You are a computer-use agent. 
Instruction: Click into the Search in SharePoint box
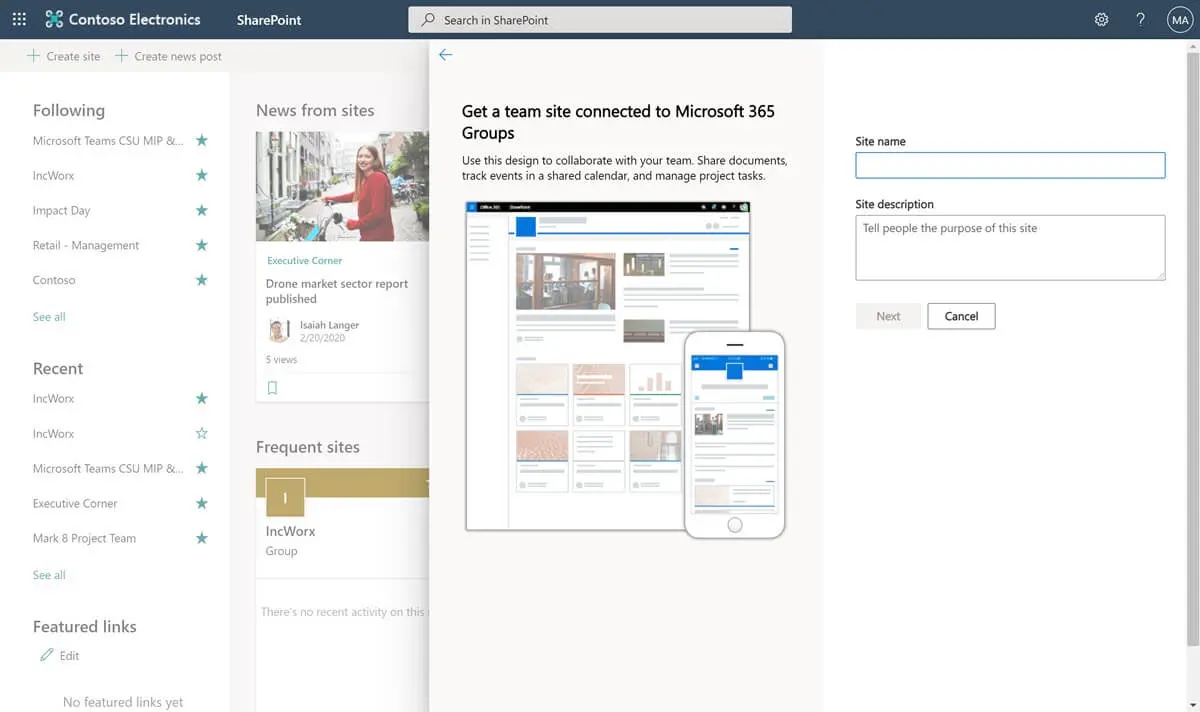(x=600, y=20)
